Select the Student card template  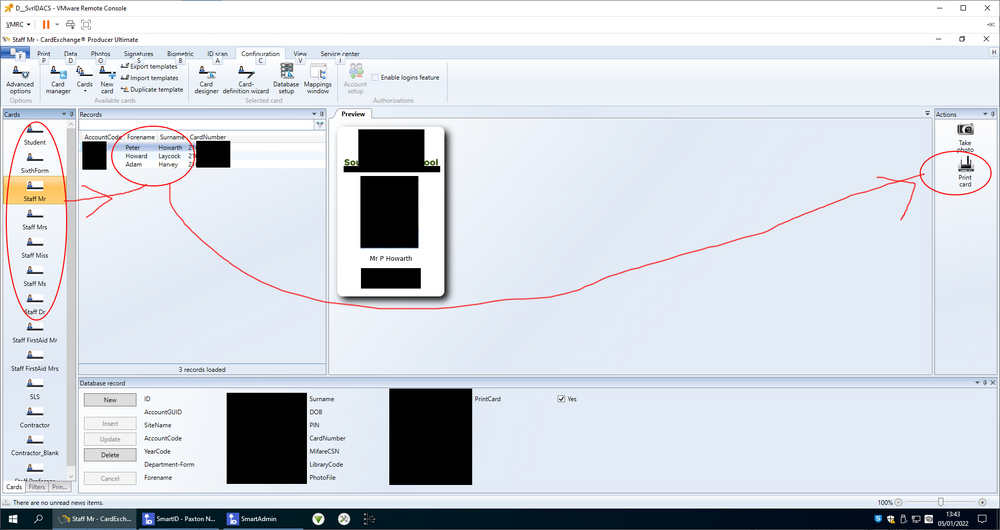tap(34, 135)
